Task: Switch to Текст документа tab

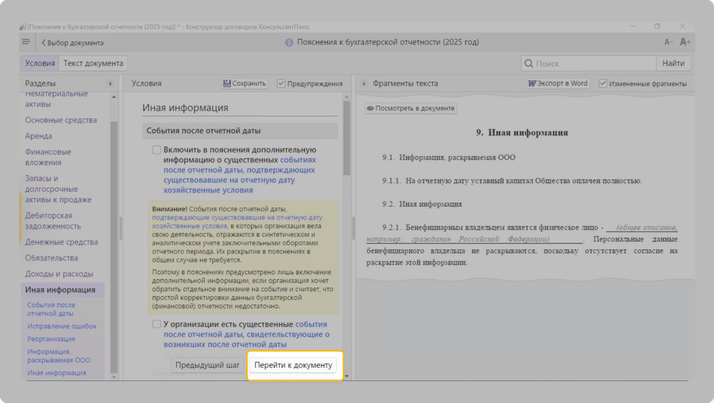Action: (x=93, y=63)
